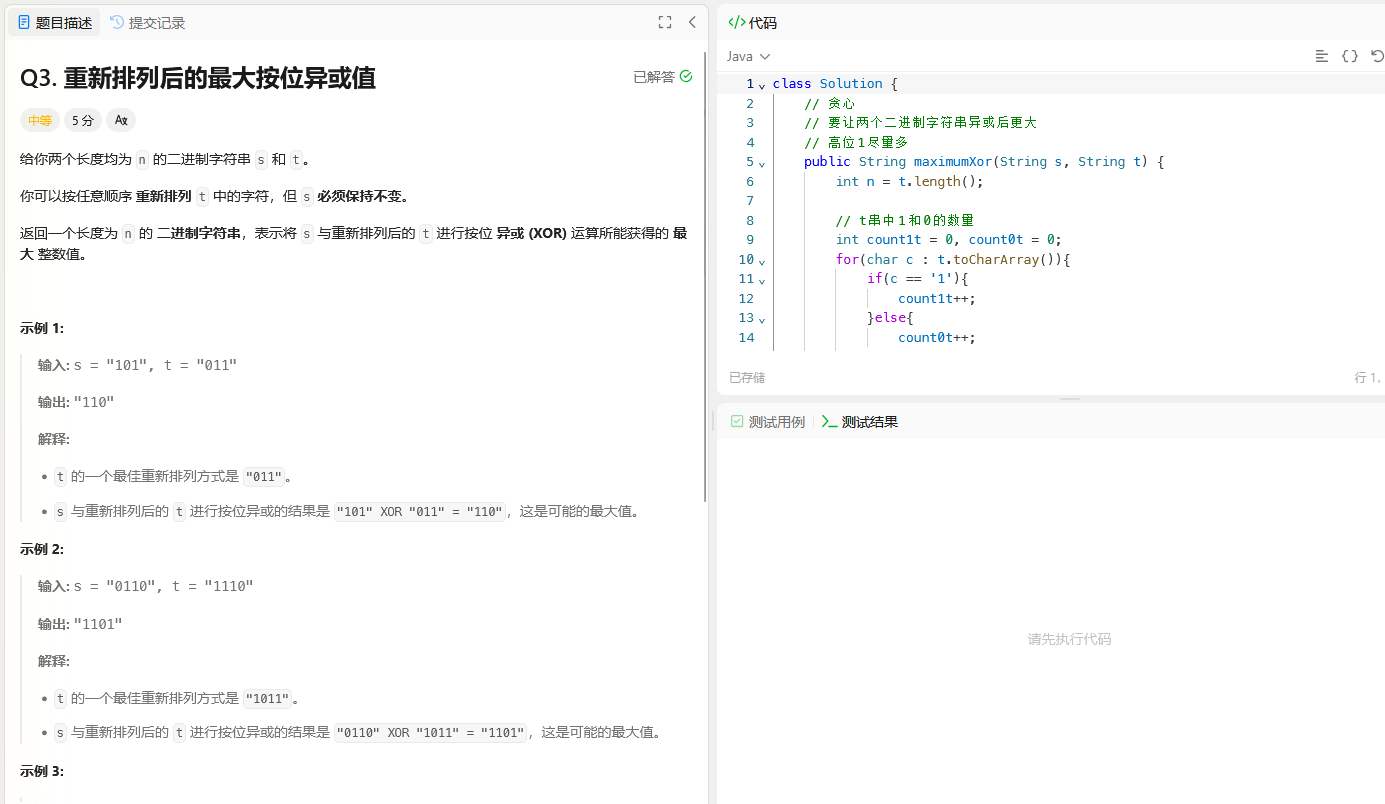Select the 题目描述 description tab
This screenshot has width=1385, height=804.
(x=55, y=22)
